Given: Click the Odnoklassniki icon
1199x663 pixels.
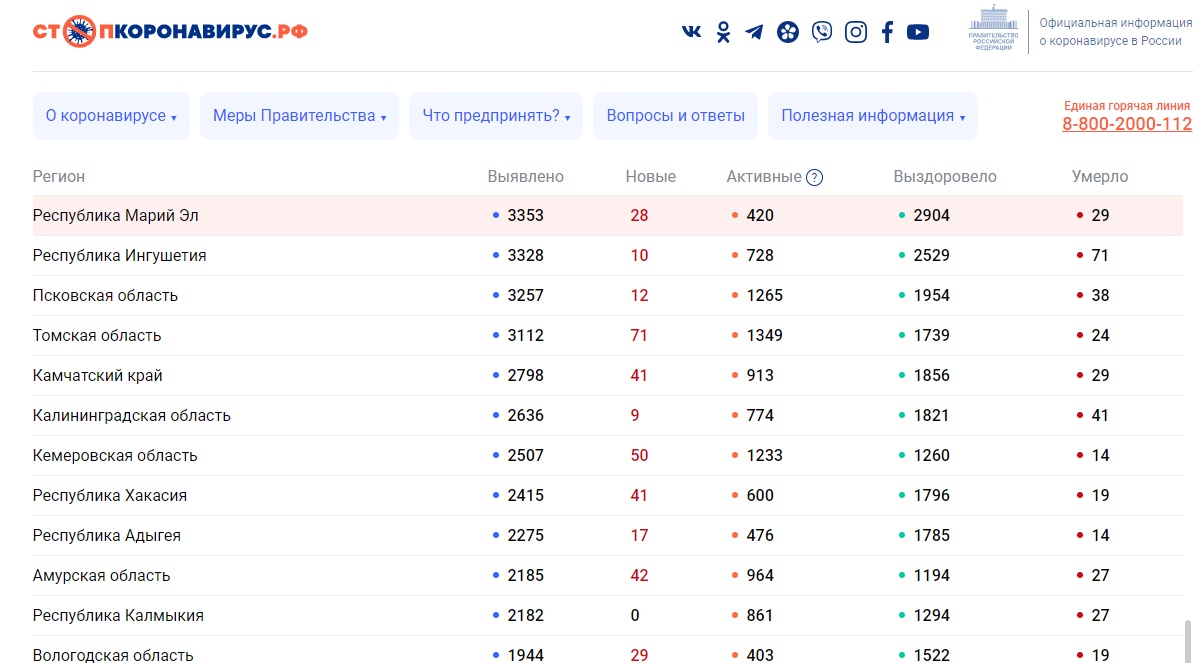Looking at the screenshot, I should [723, 32].
